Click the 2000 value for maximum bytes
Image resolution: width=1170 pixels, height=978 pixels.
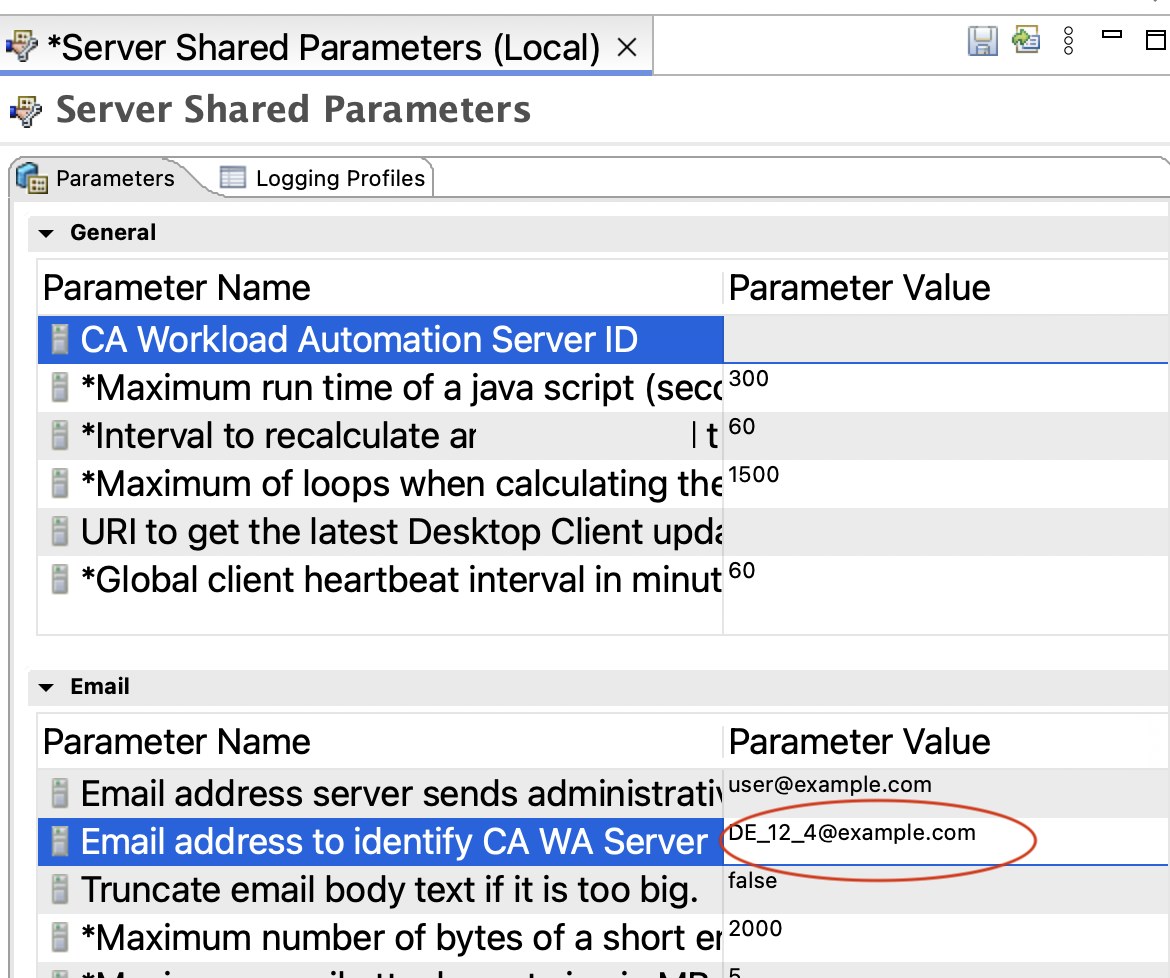coord(755,929)
